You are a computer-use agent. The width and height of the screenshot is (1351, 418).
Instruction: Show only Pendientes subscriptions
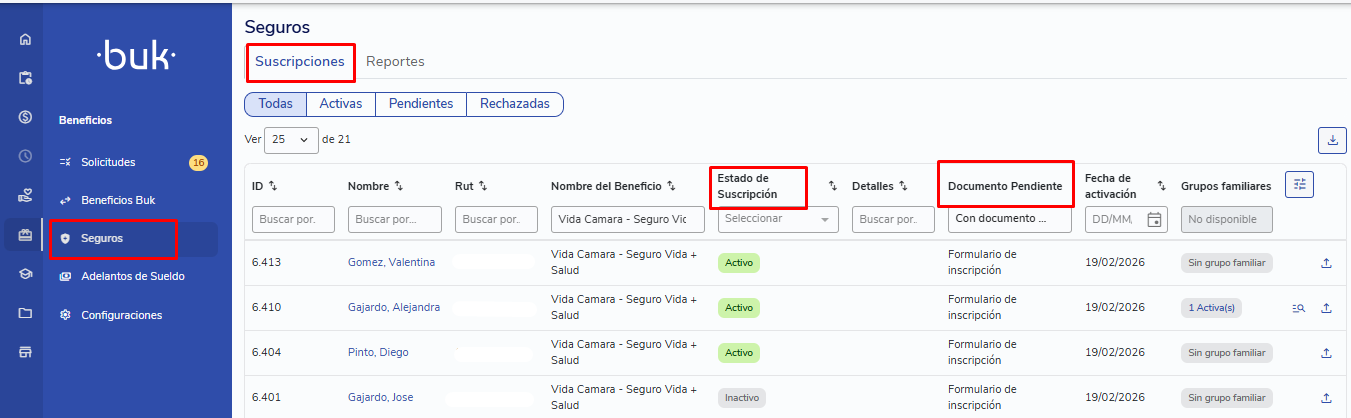(420, 104)
